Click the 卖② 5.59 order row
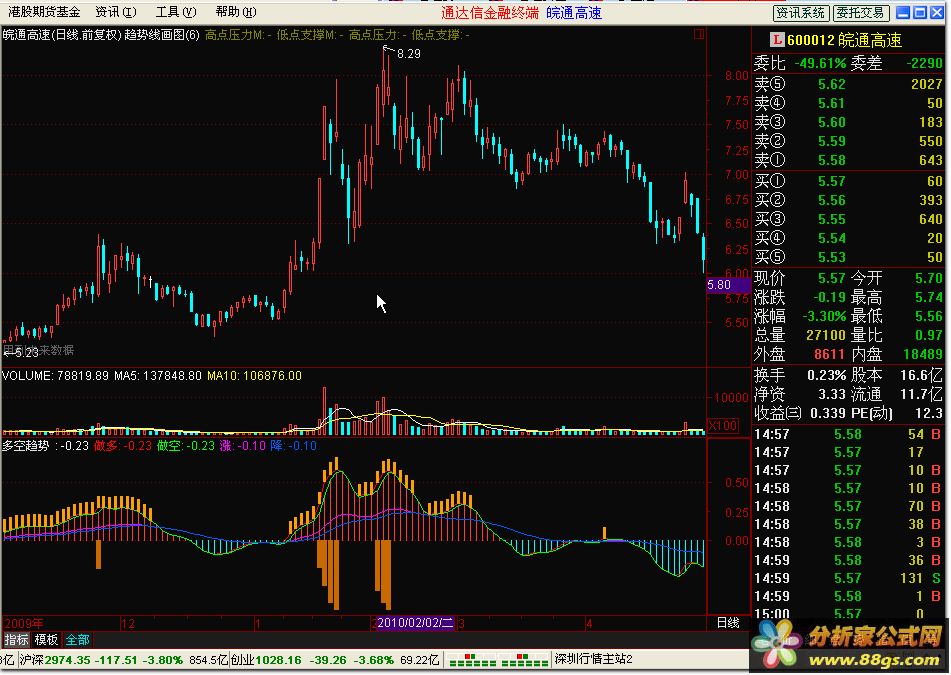Screen dimensions: 951x675 (x=849, y=141)
